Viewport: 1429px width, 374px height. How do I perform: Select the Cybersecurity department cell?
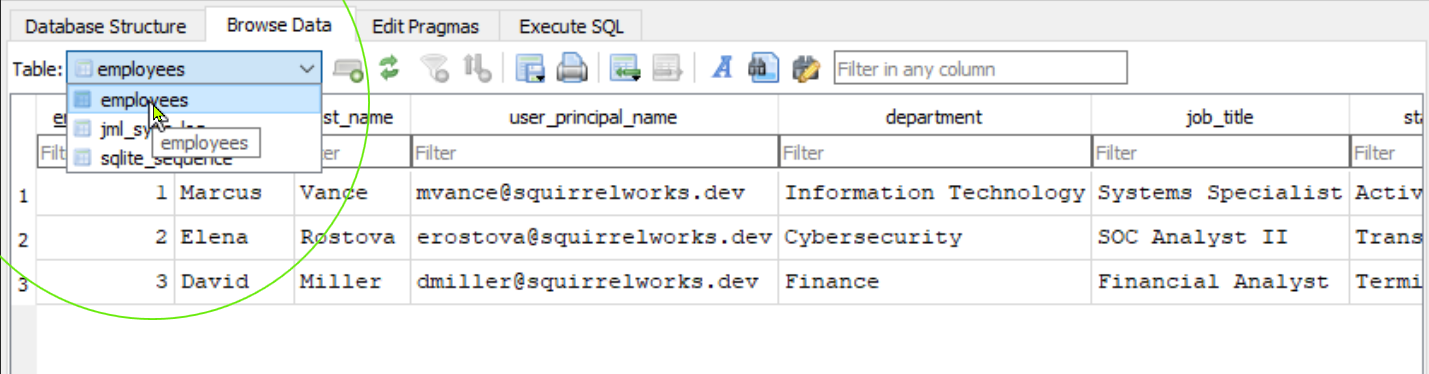[x=934, y=237]
